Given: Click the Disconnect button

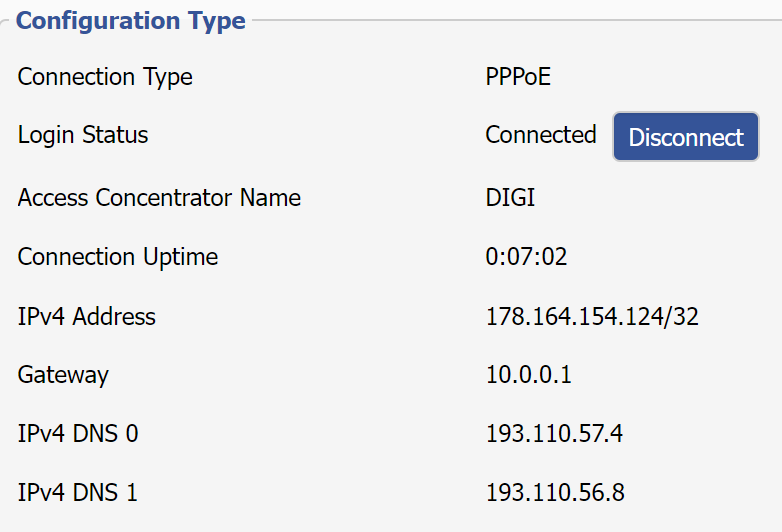Looking at the screenshot, I should pyautogui.click(x=686, y=137).
